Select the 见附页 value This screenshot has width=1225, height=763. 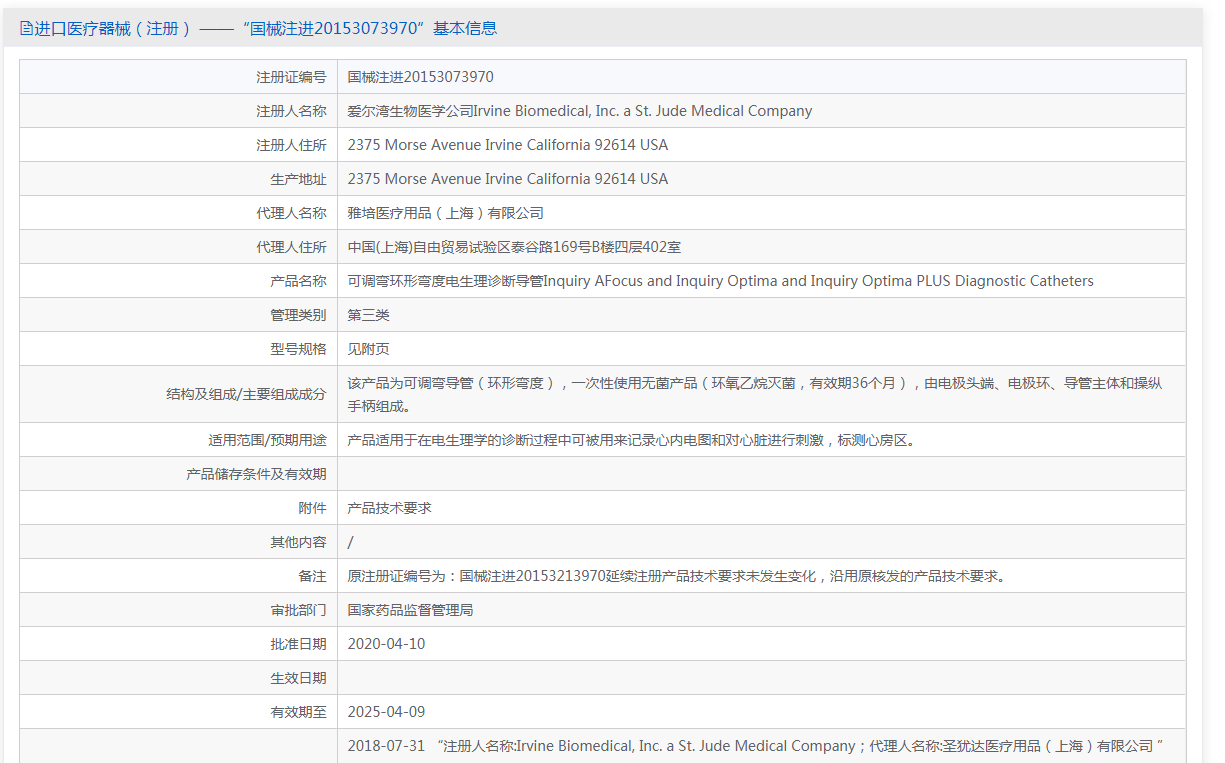[x=368, y=349]
